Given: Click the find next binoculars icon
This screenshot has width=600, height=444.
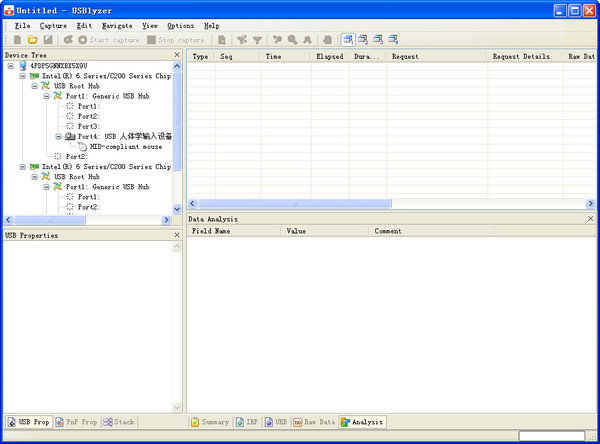Looking at the screenshot, I should coord(307,40).
